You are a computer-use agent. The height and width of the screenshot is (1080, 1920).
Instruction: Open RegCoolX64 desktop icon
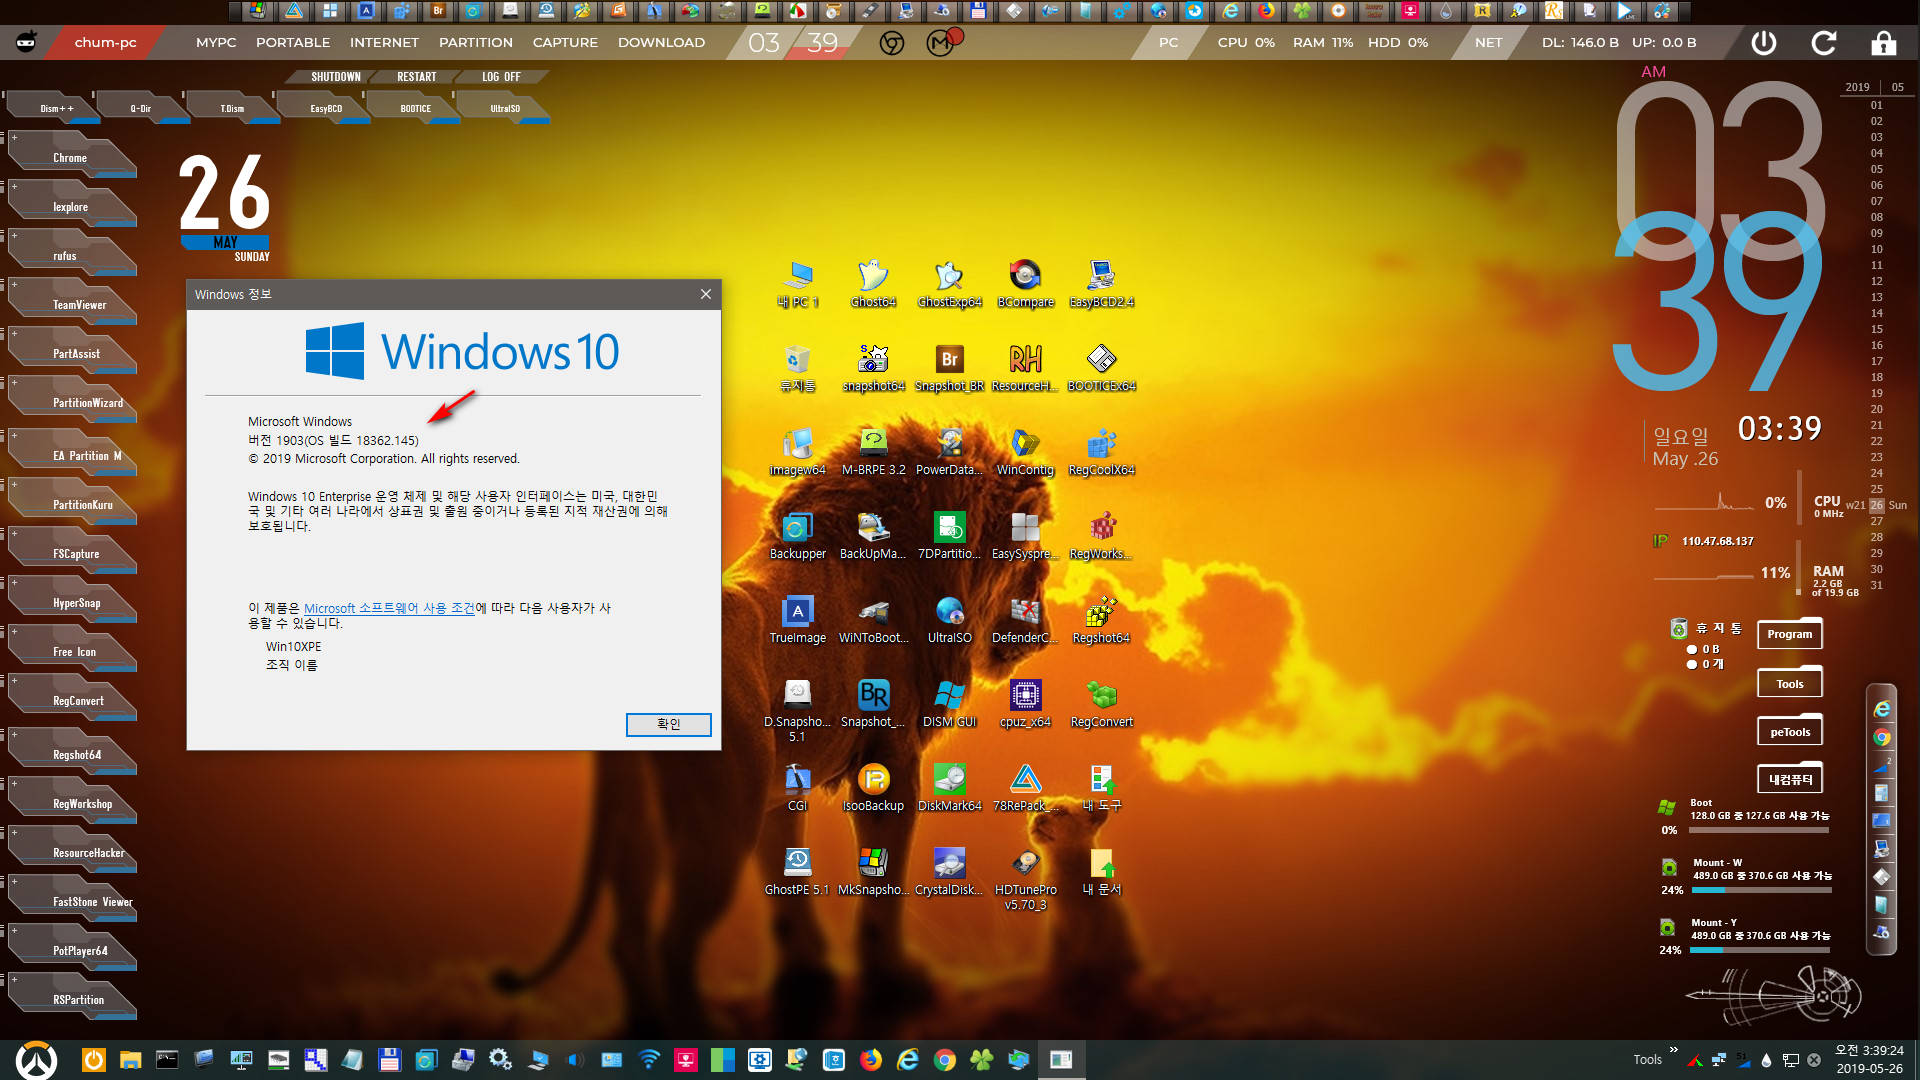(1101, 451)
